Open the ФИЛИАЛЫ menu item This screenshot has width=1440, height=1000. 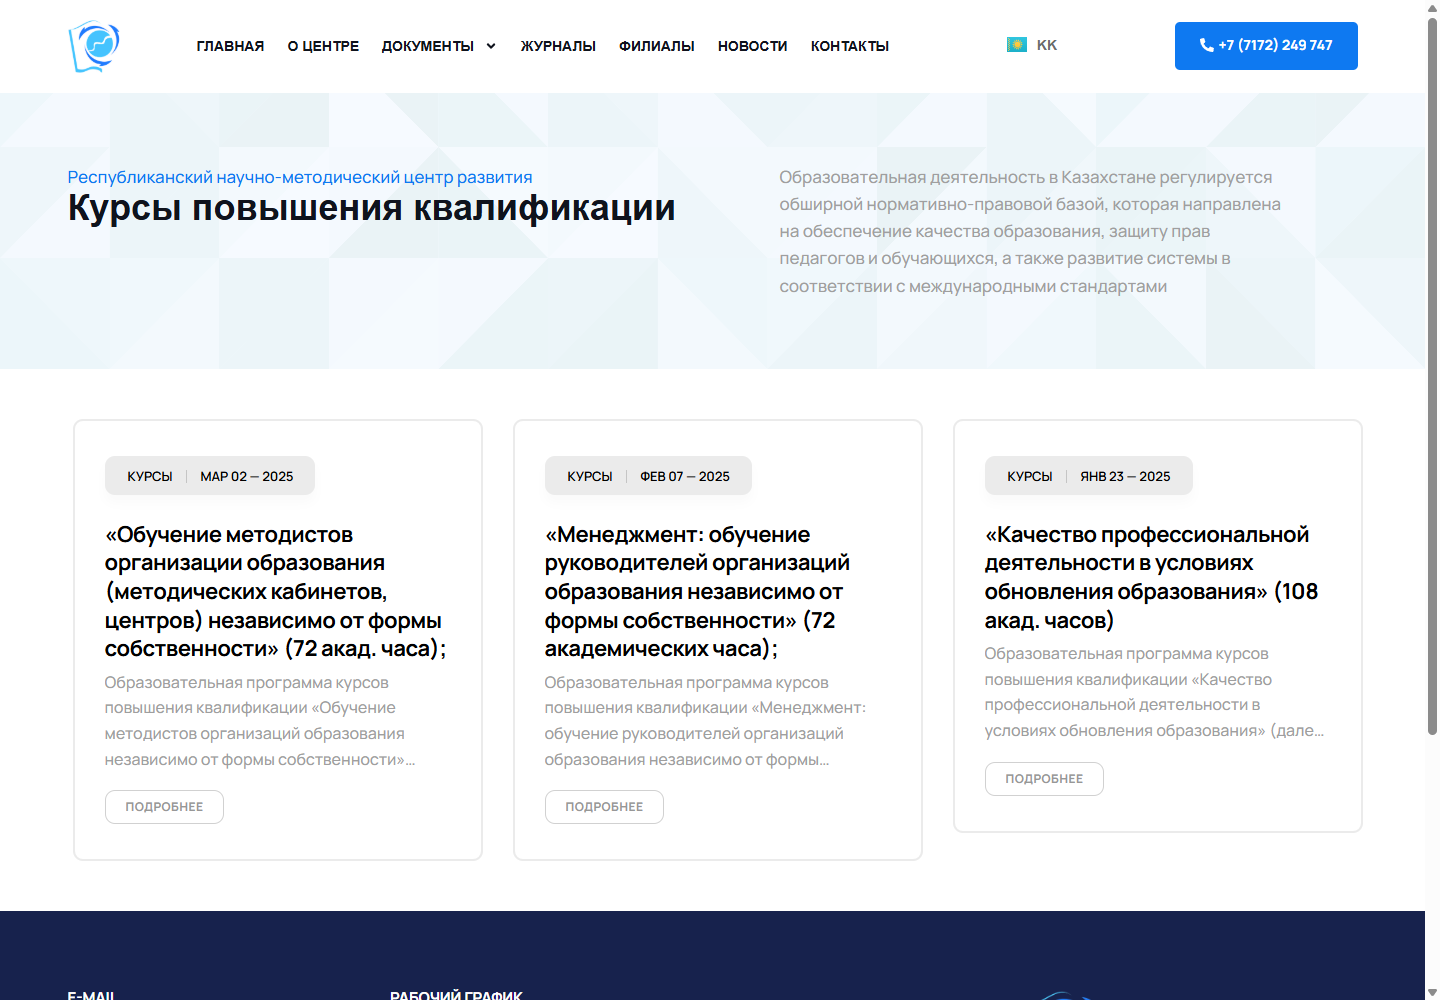(657, 46)
